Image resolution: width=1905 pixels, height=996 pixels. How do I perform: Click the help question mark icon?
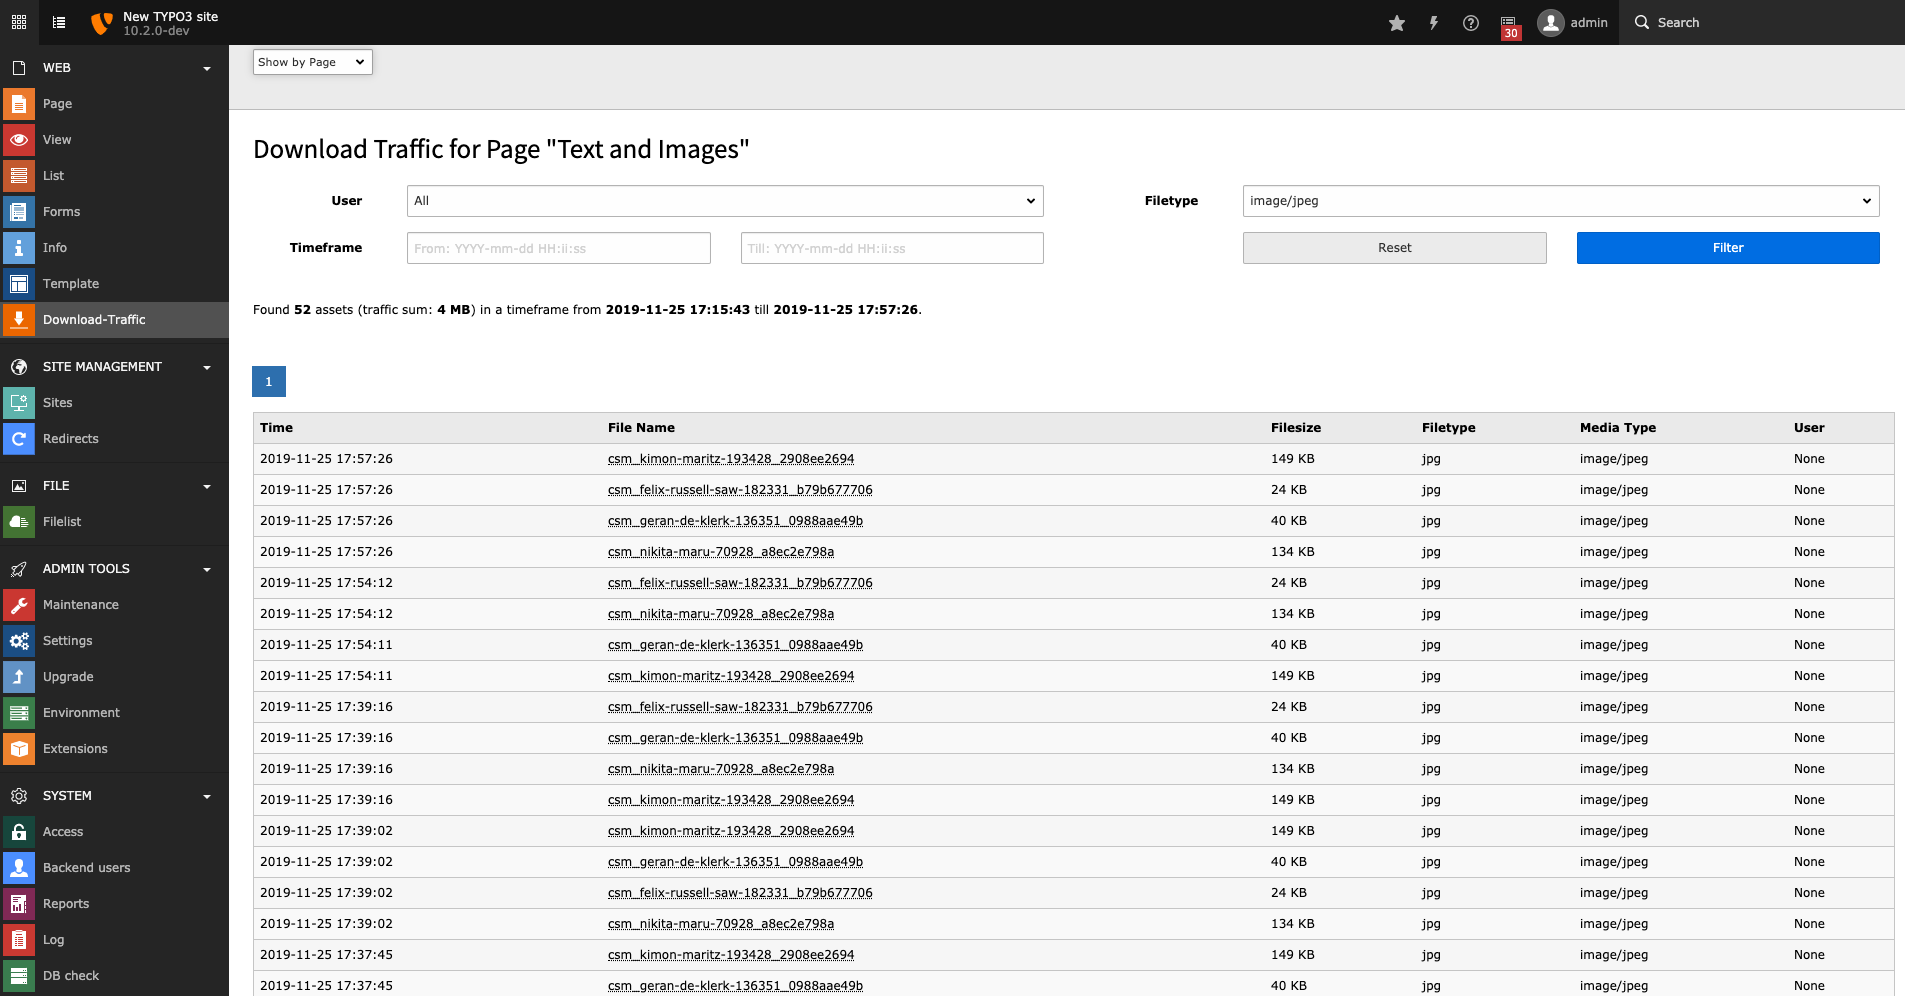click(x=1470, y=22)
